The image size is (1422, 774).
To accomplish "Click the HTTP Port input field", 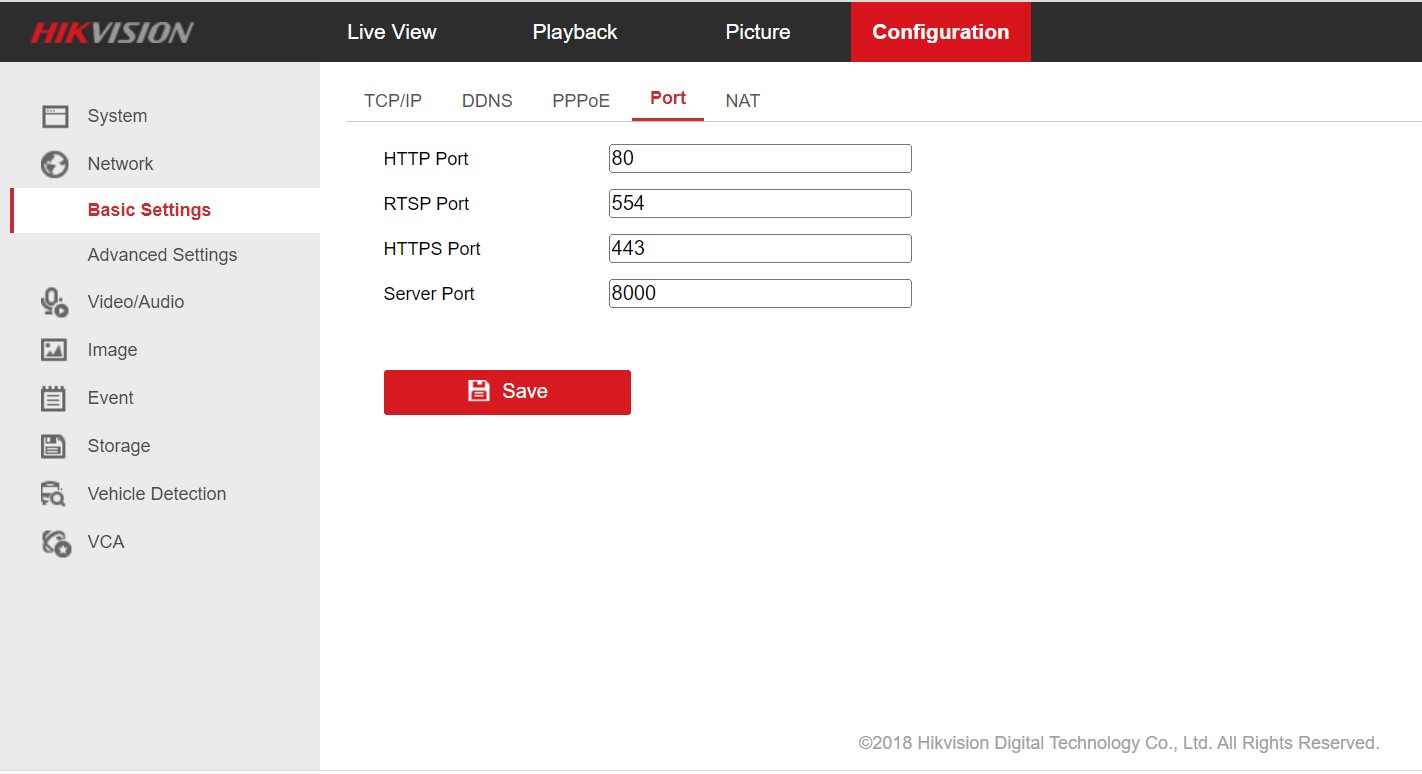I will (760, 158).
